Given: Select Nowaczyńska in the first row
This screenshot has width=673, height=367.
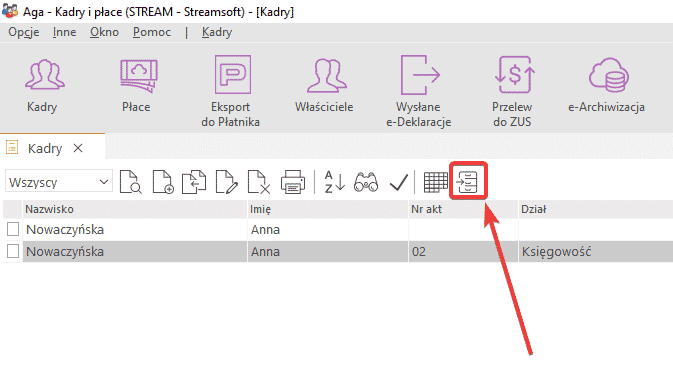Looking at the screenshot, I should point(134,230).
